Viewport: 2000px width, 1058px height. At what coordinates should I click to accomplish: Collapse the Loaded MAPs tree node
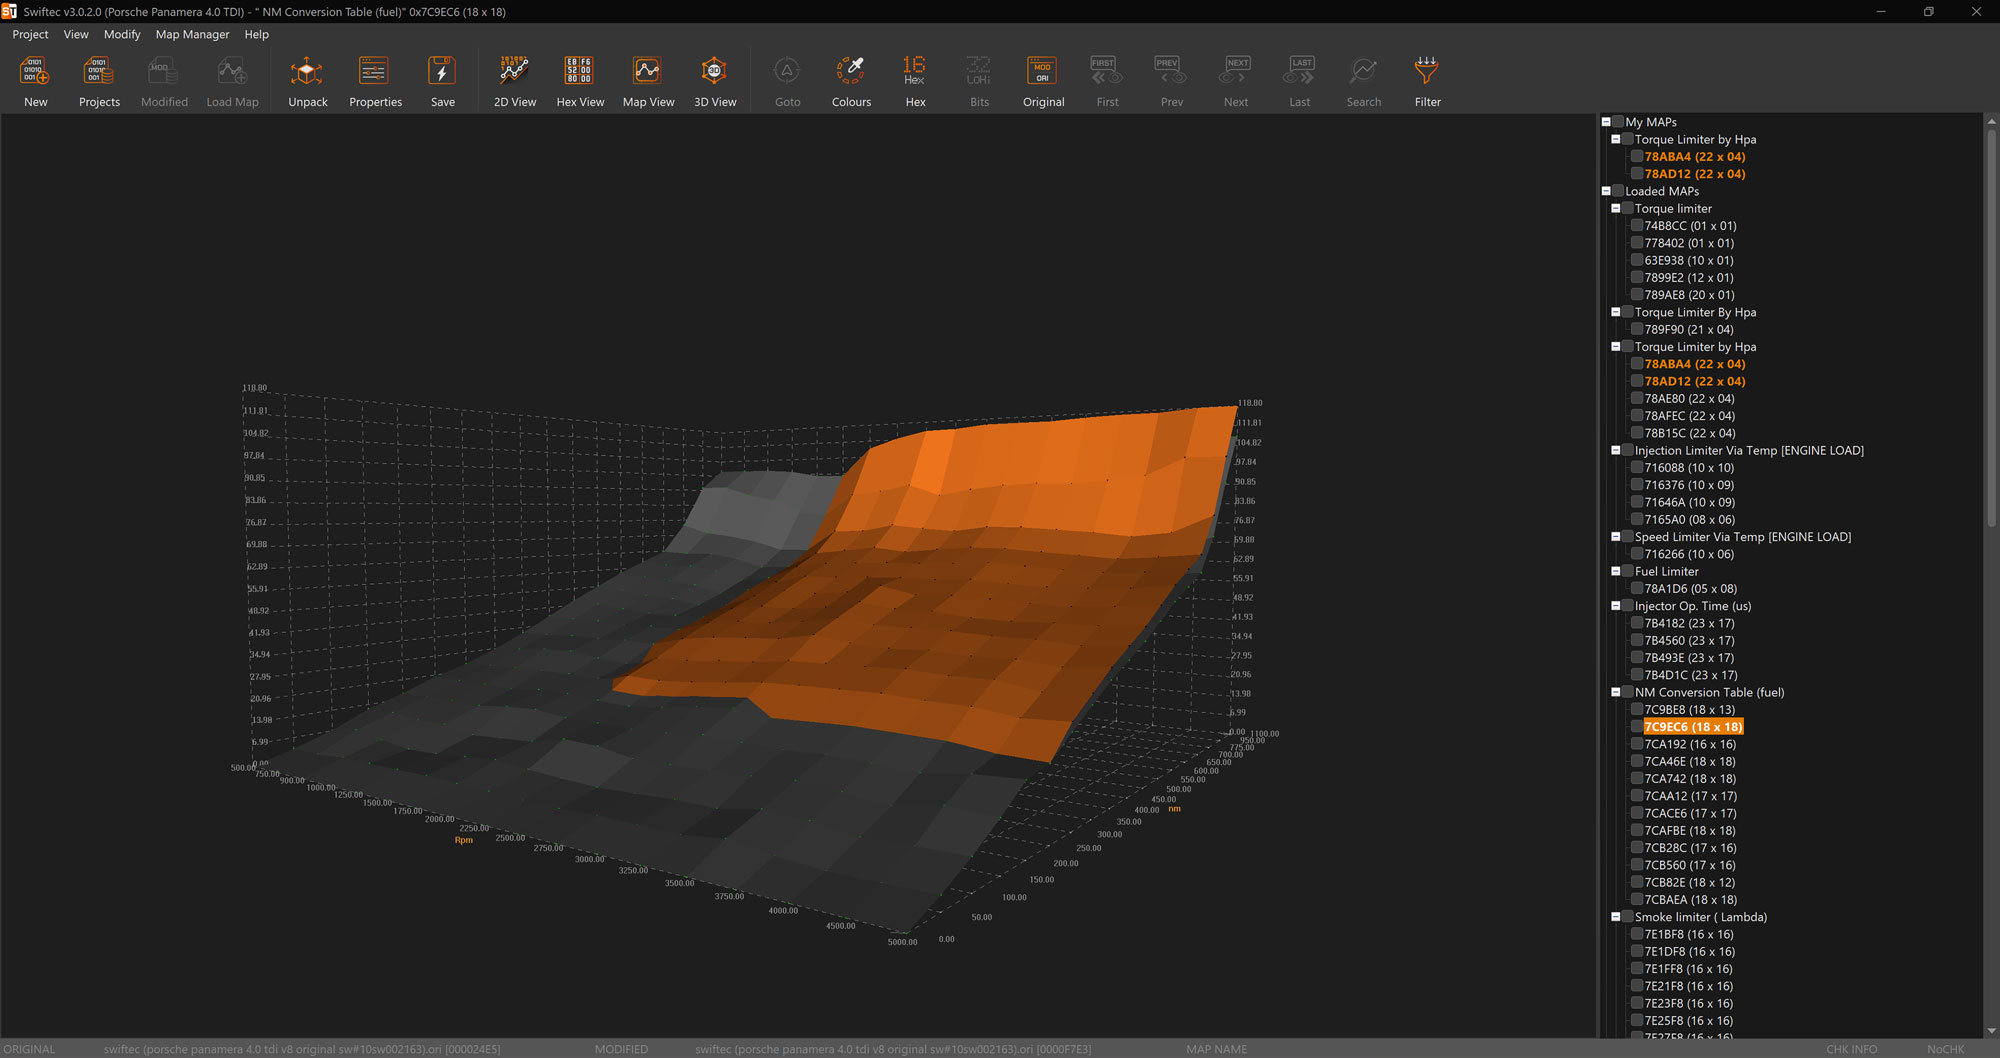(1606, 191)
